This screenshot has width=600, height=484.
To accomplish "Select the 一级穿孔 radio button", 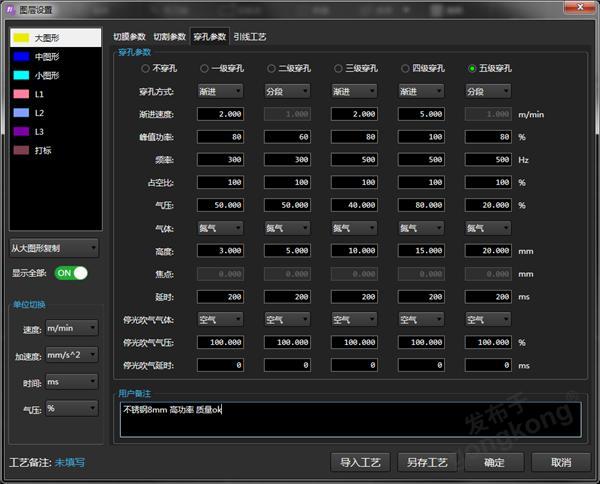I will click(x=205, y=69).
